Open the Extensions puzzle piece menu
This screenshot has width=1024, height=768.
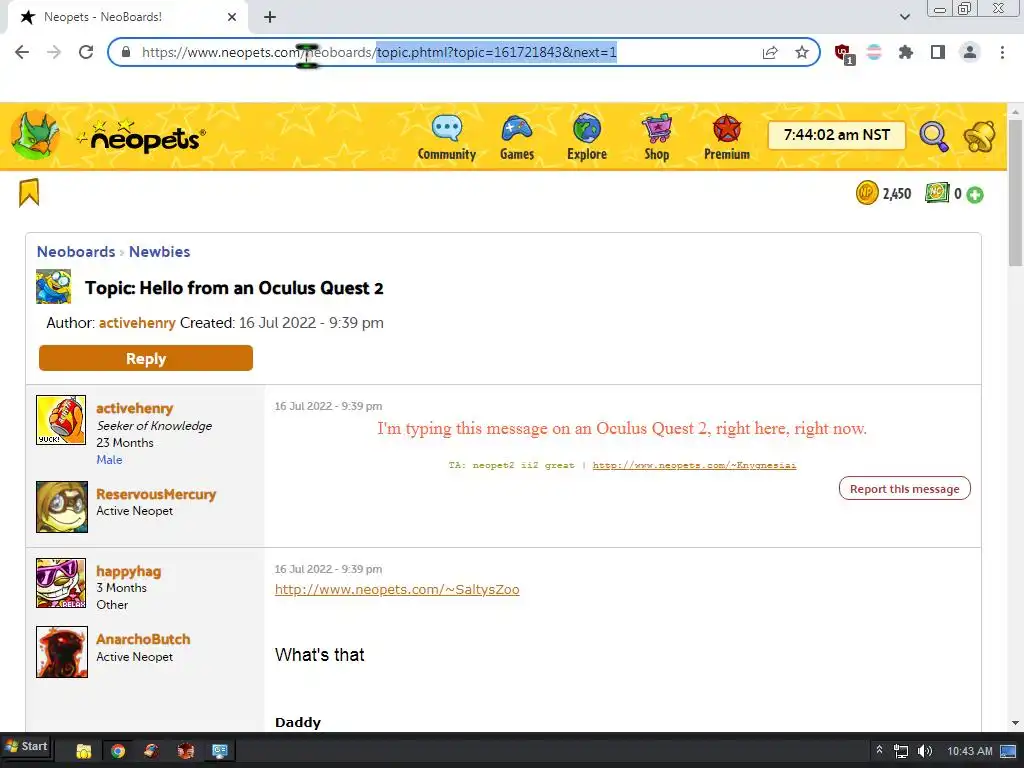[905, 52]
